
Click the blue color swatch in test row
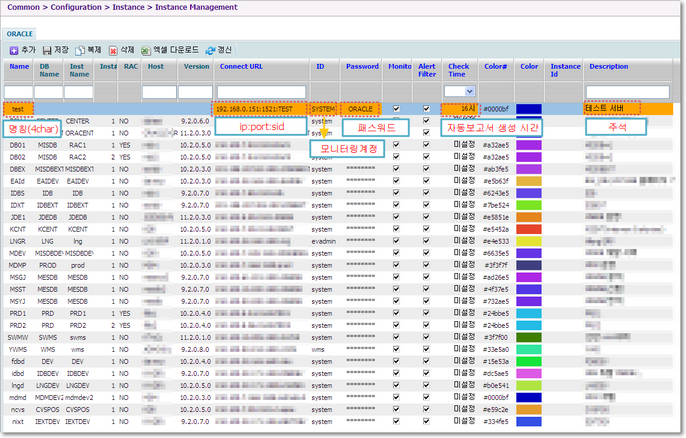pyautogui.click(x=528, y=108)
